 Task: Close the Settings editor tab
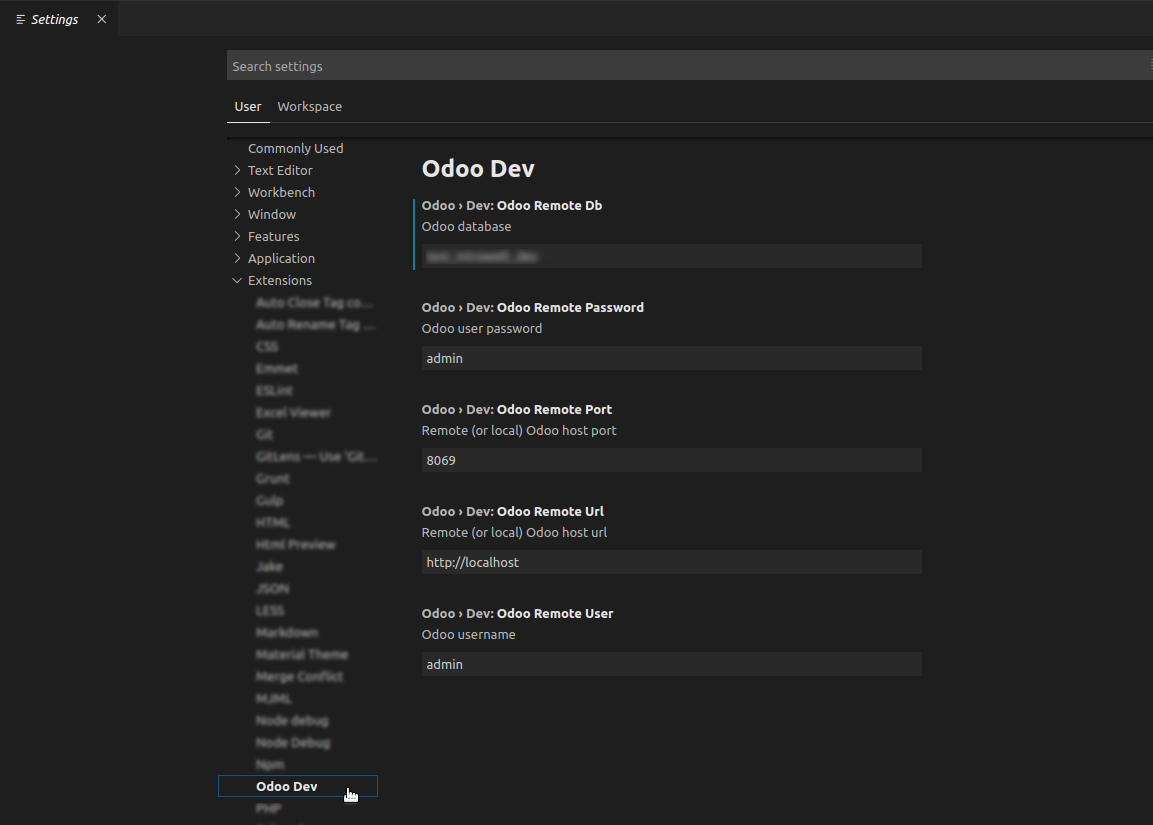101,19
